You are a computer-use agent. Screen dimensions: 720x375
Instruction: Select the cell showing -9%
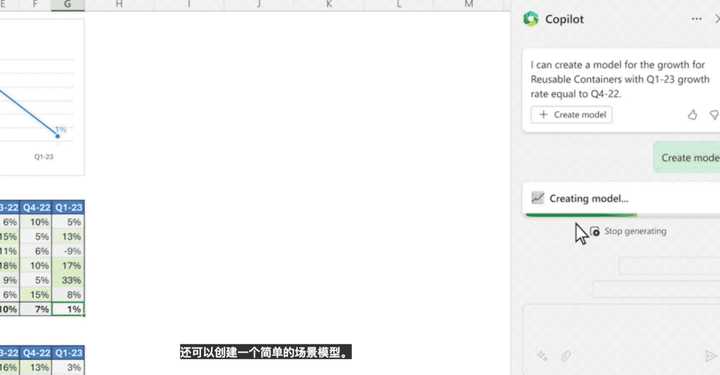point(68,251)
